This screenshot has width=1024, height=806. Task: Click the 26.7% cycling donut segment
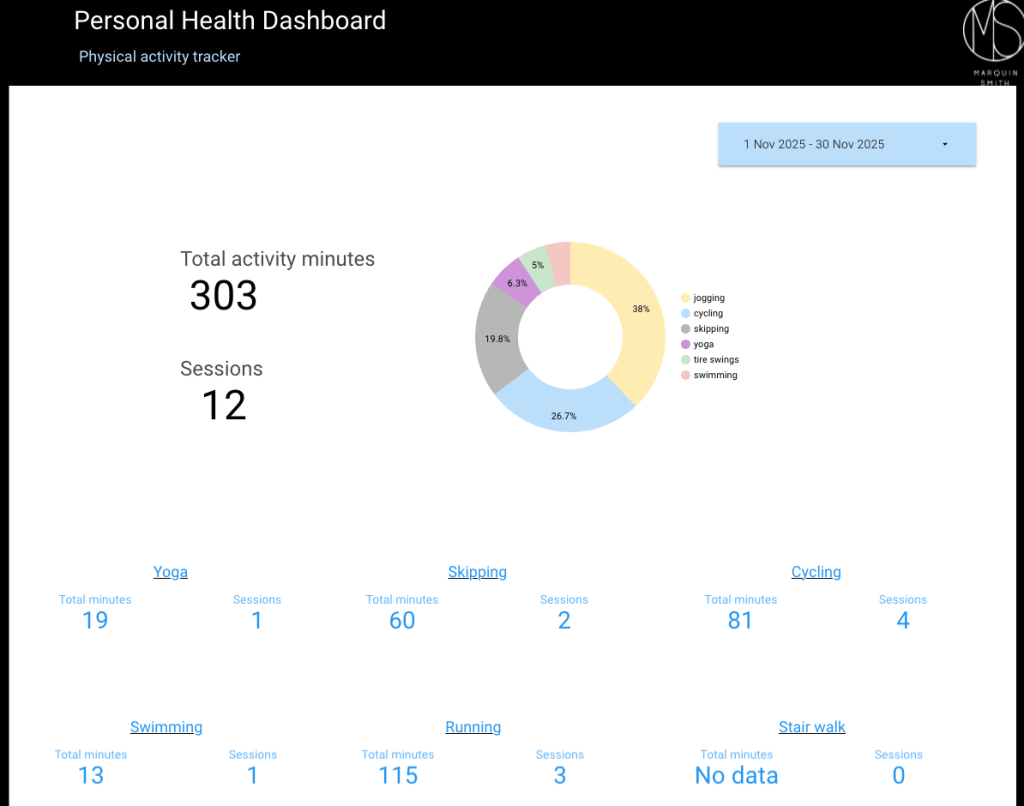pyautogui.click(x=565, y=412)
